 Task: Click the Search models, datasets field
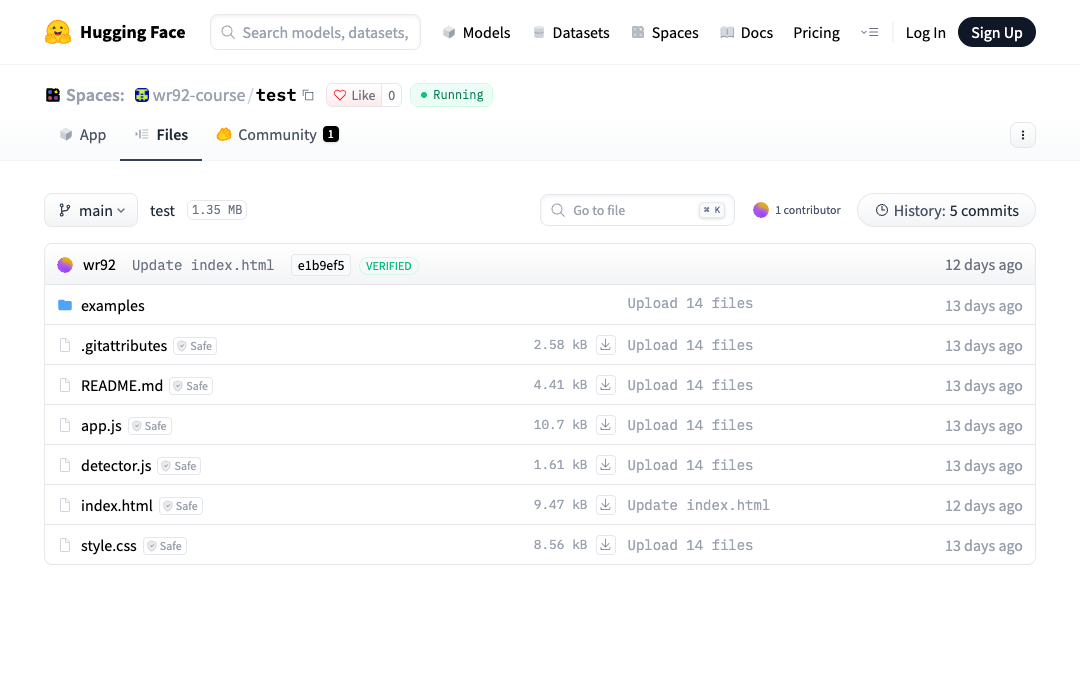pos(315,32)
